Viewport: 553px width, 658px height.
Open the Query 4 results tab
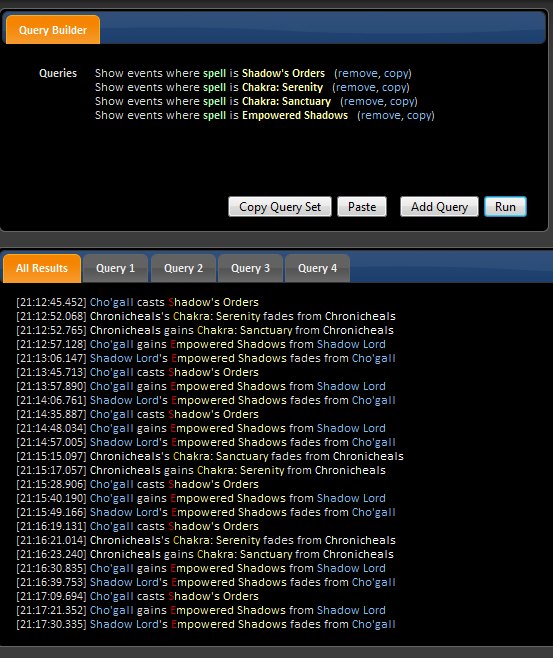317,268
